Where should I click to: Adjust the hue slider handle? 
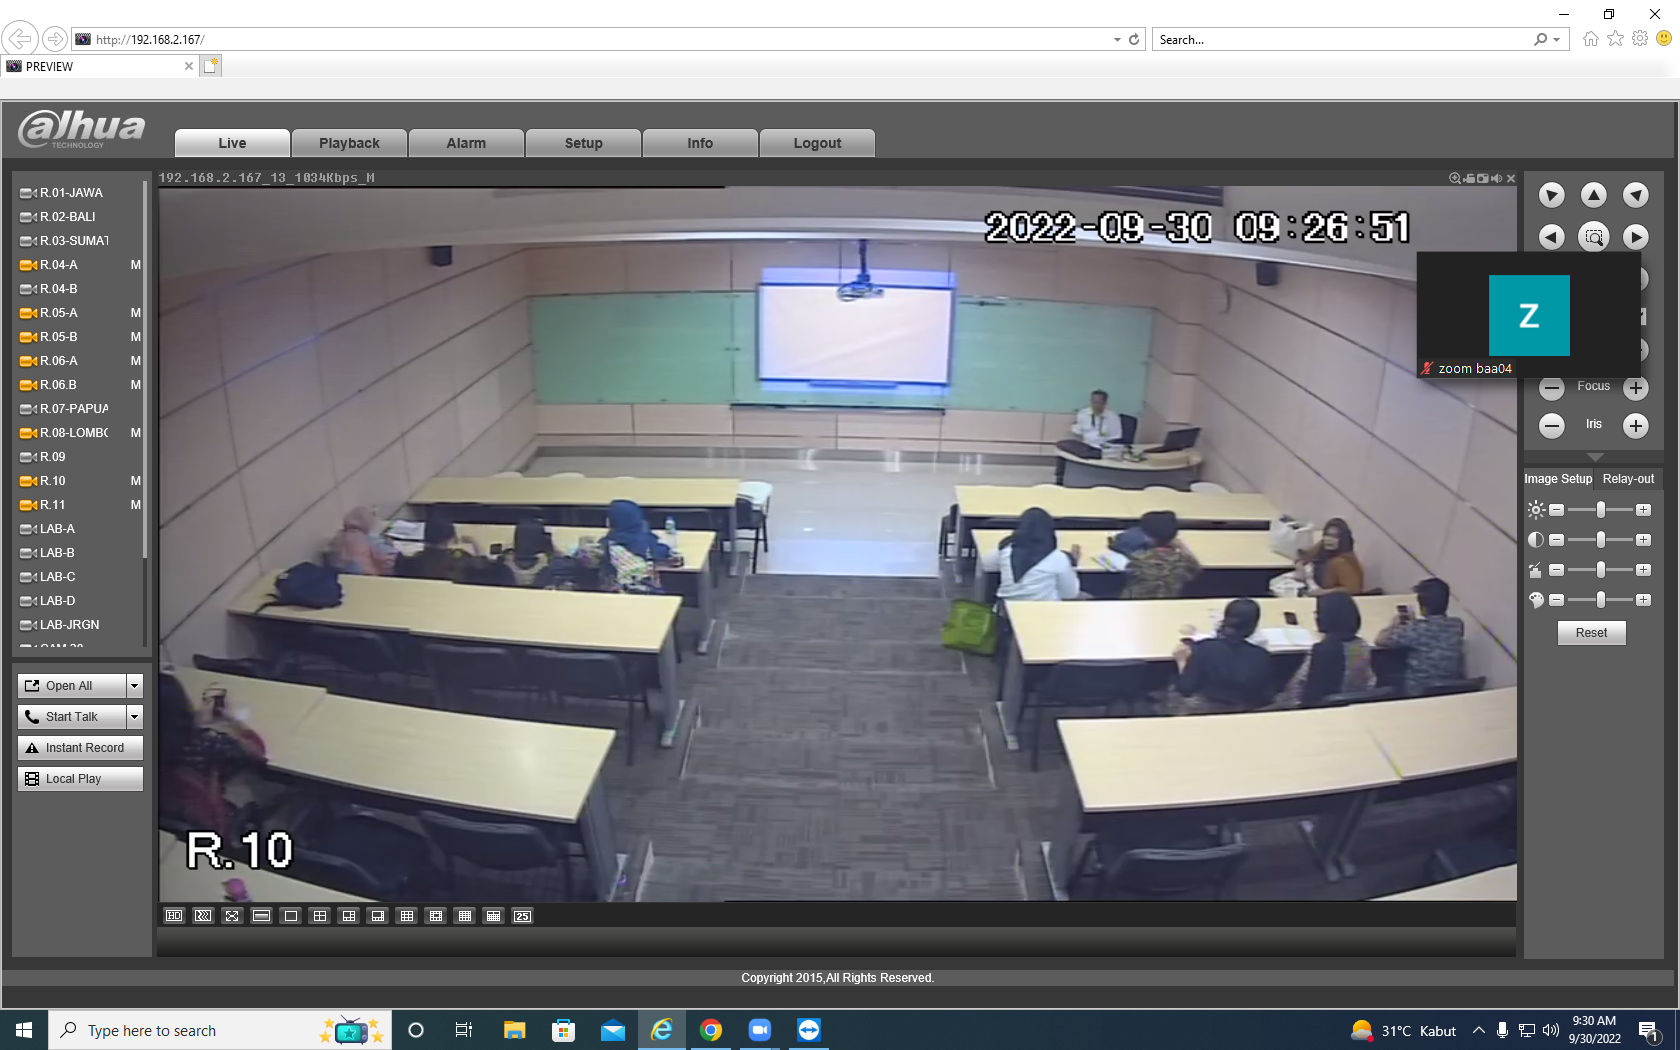(x=1601, y=600)
